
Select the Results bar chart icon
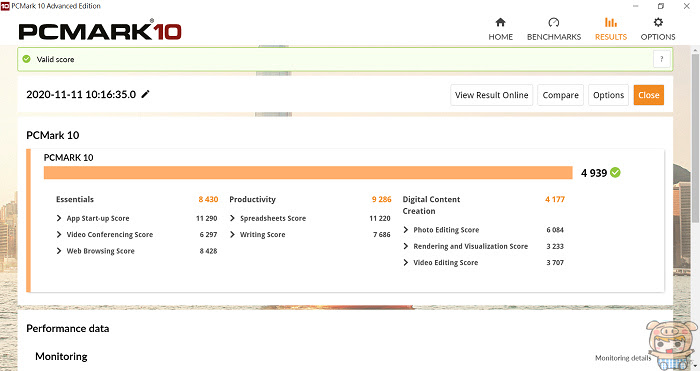[x=611, y=22]
